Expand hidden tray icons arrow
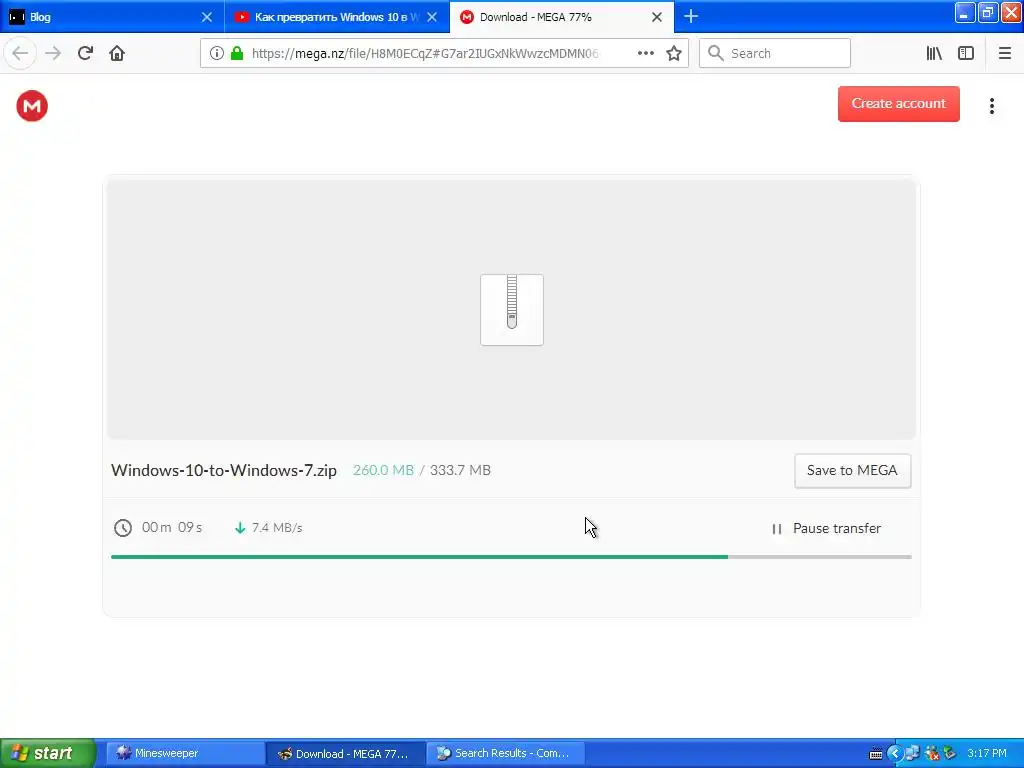The height and width of the screenshot is (768, 1024). pos(894,754)
